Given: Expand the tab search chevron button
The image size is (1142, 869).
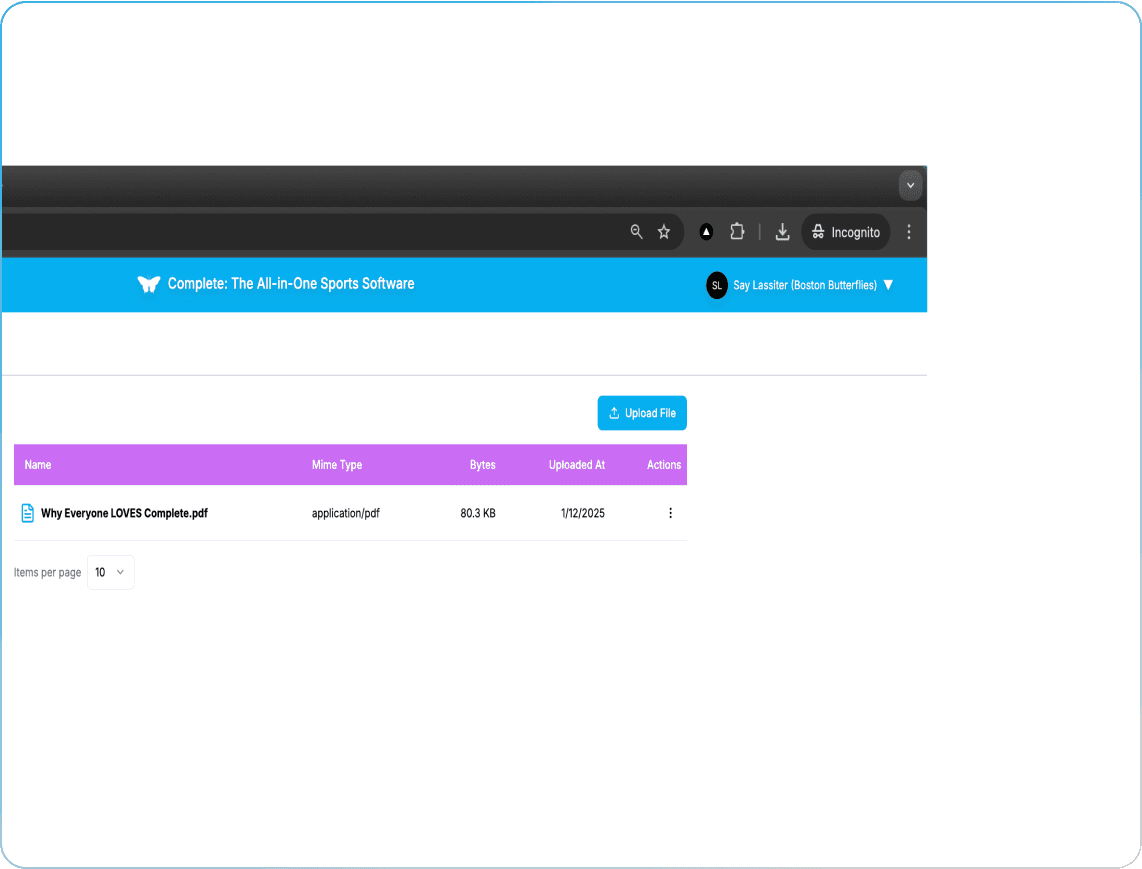Looking at the screenshot, I should tap(910, 185).
